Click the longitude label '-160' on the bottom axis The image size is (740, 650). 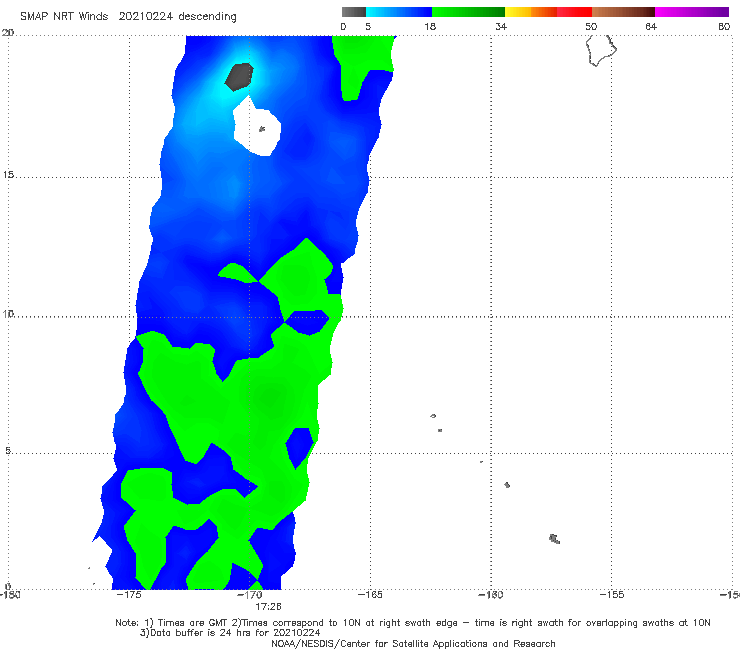491,594
